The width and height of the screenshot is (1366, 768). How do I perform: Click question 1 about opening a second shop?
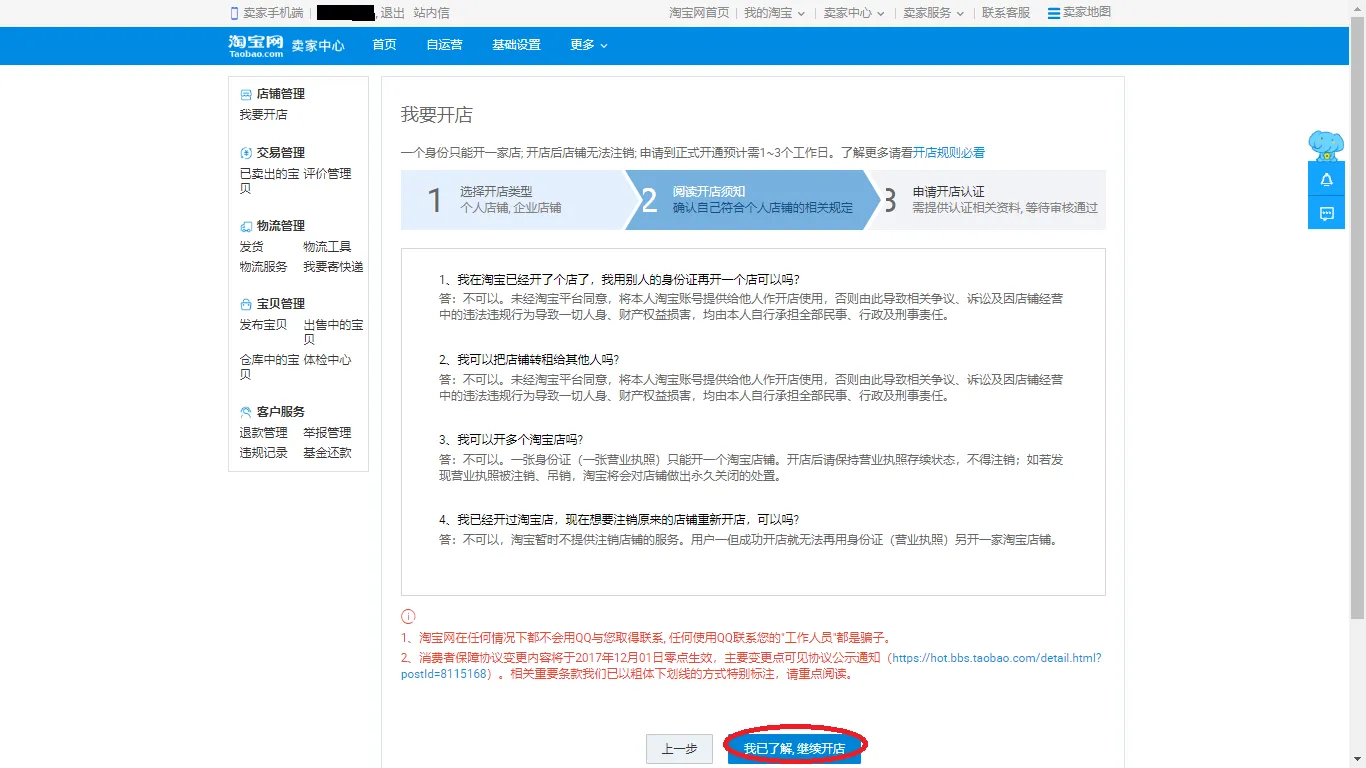pyautogui.click(x=619, y=280)
